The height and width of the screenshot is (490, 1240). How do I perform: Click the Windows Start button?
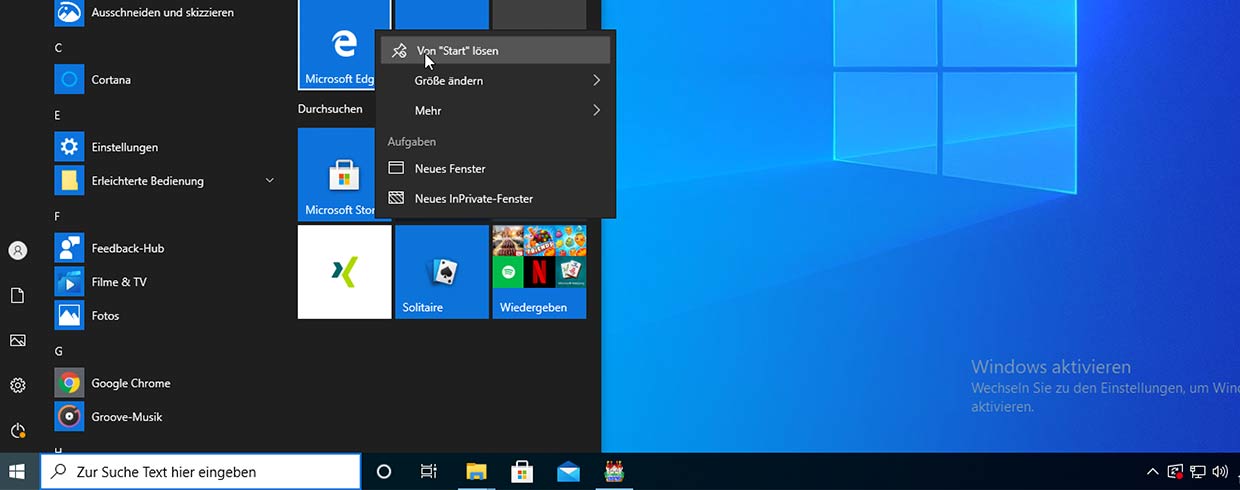[x=18, y=471]
